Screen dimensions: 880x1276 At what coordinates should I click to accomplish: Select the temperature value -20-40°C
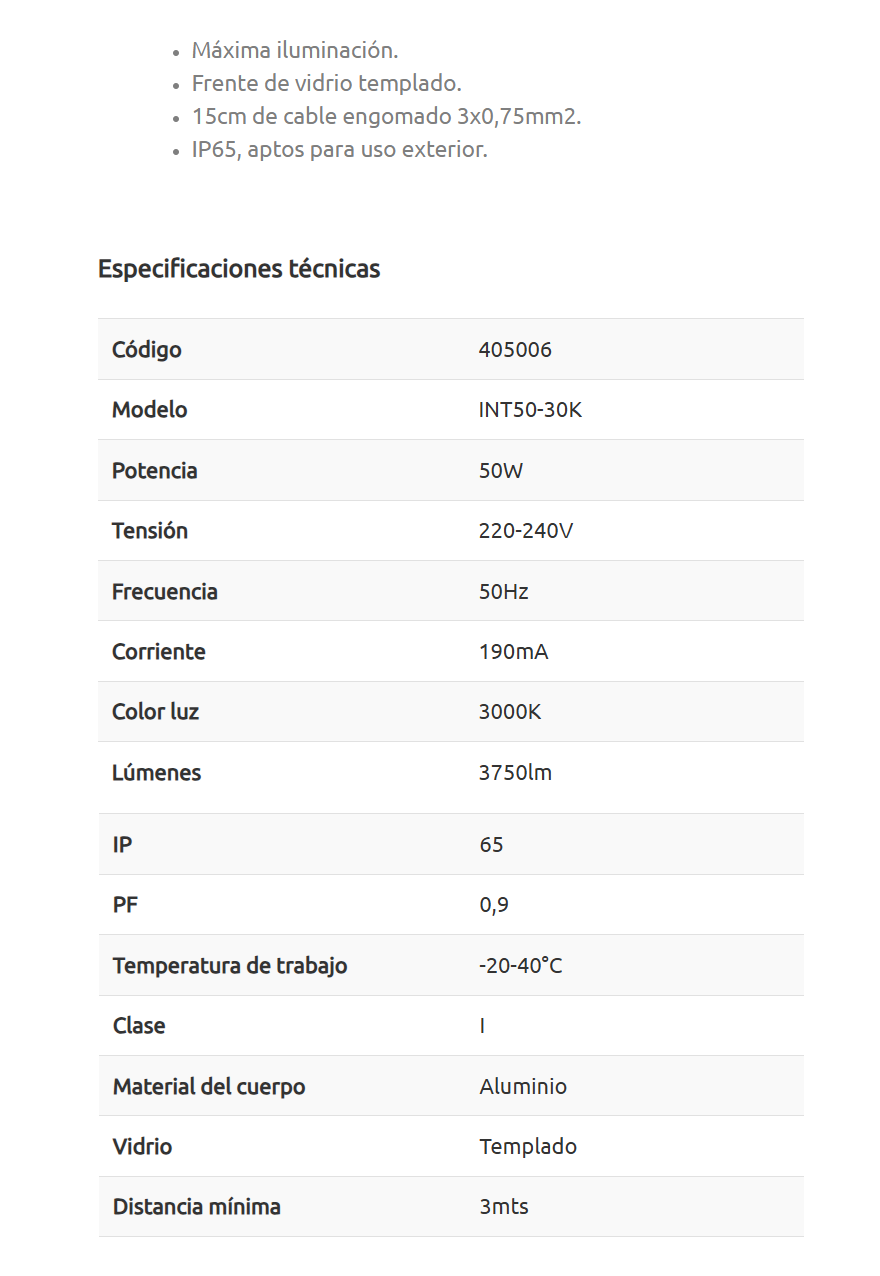[x=520, y=966]
